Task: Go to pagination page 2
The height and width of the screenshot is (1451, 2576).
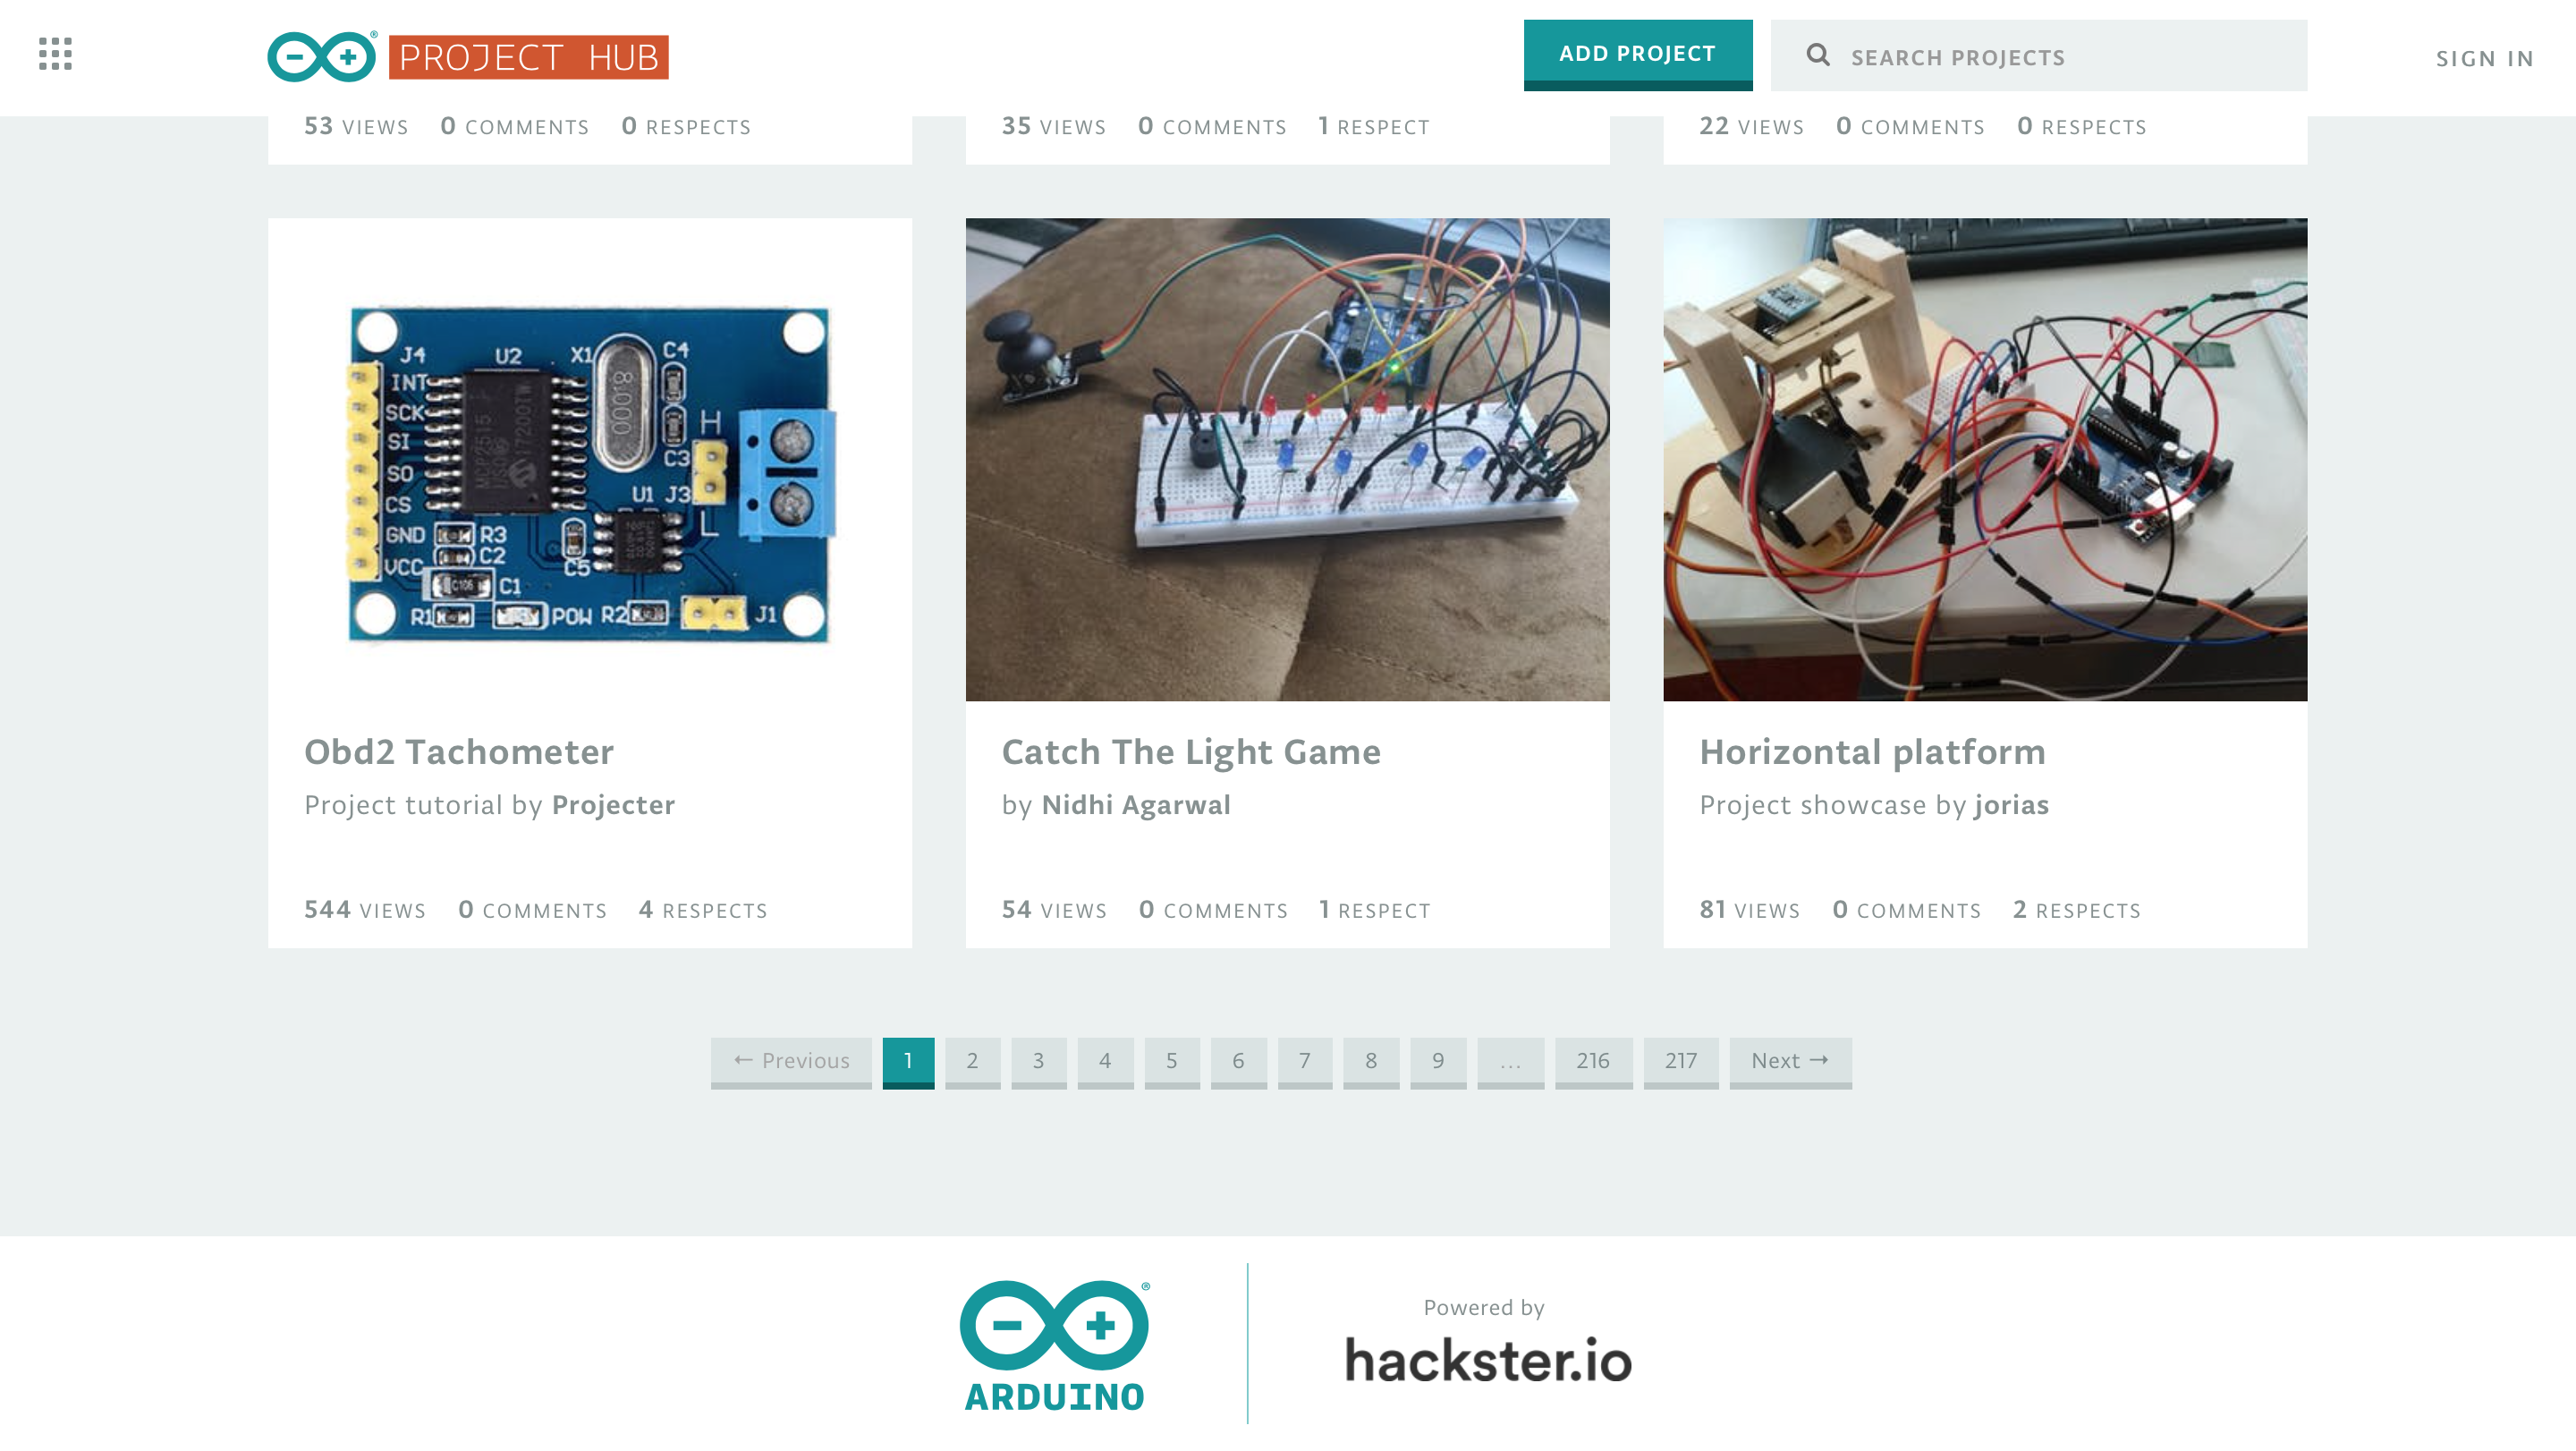Action: tap(972, 1061)
